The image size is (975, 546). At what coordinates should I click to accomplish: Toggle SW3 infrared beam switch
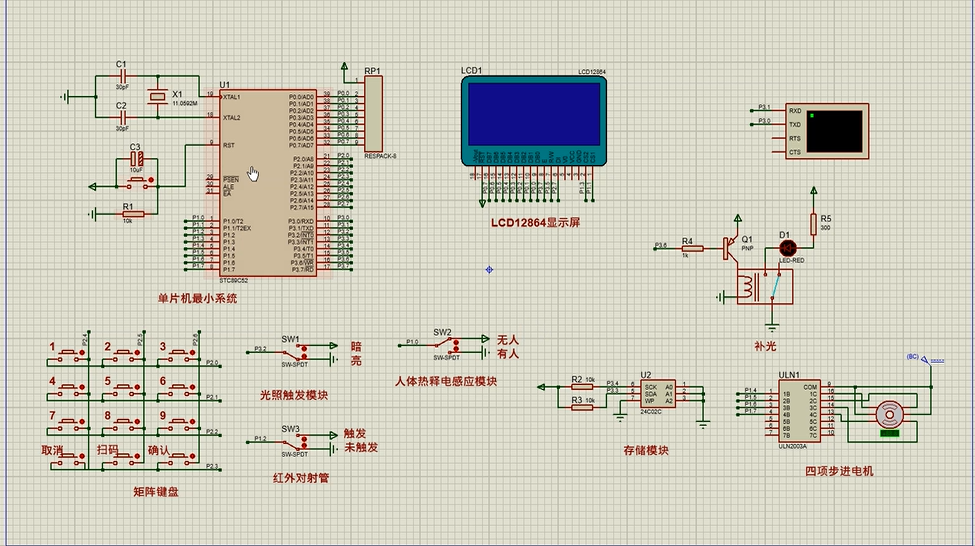[x=297, y=441]
